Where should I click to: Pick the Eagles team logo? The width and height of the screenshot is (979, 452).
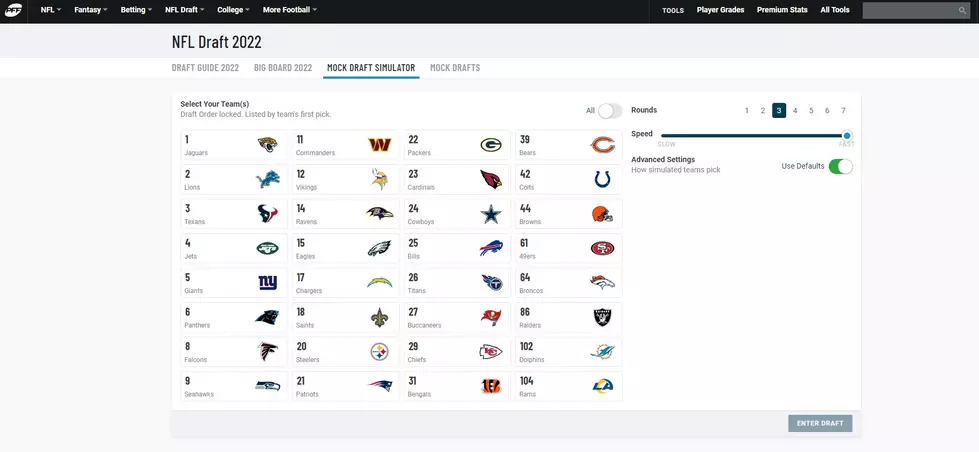click(x=379, y=248)
